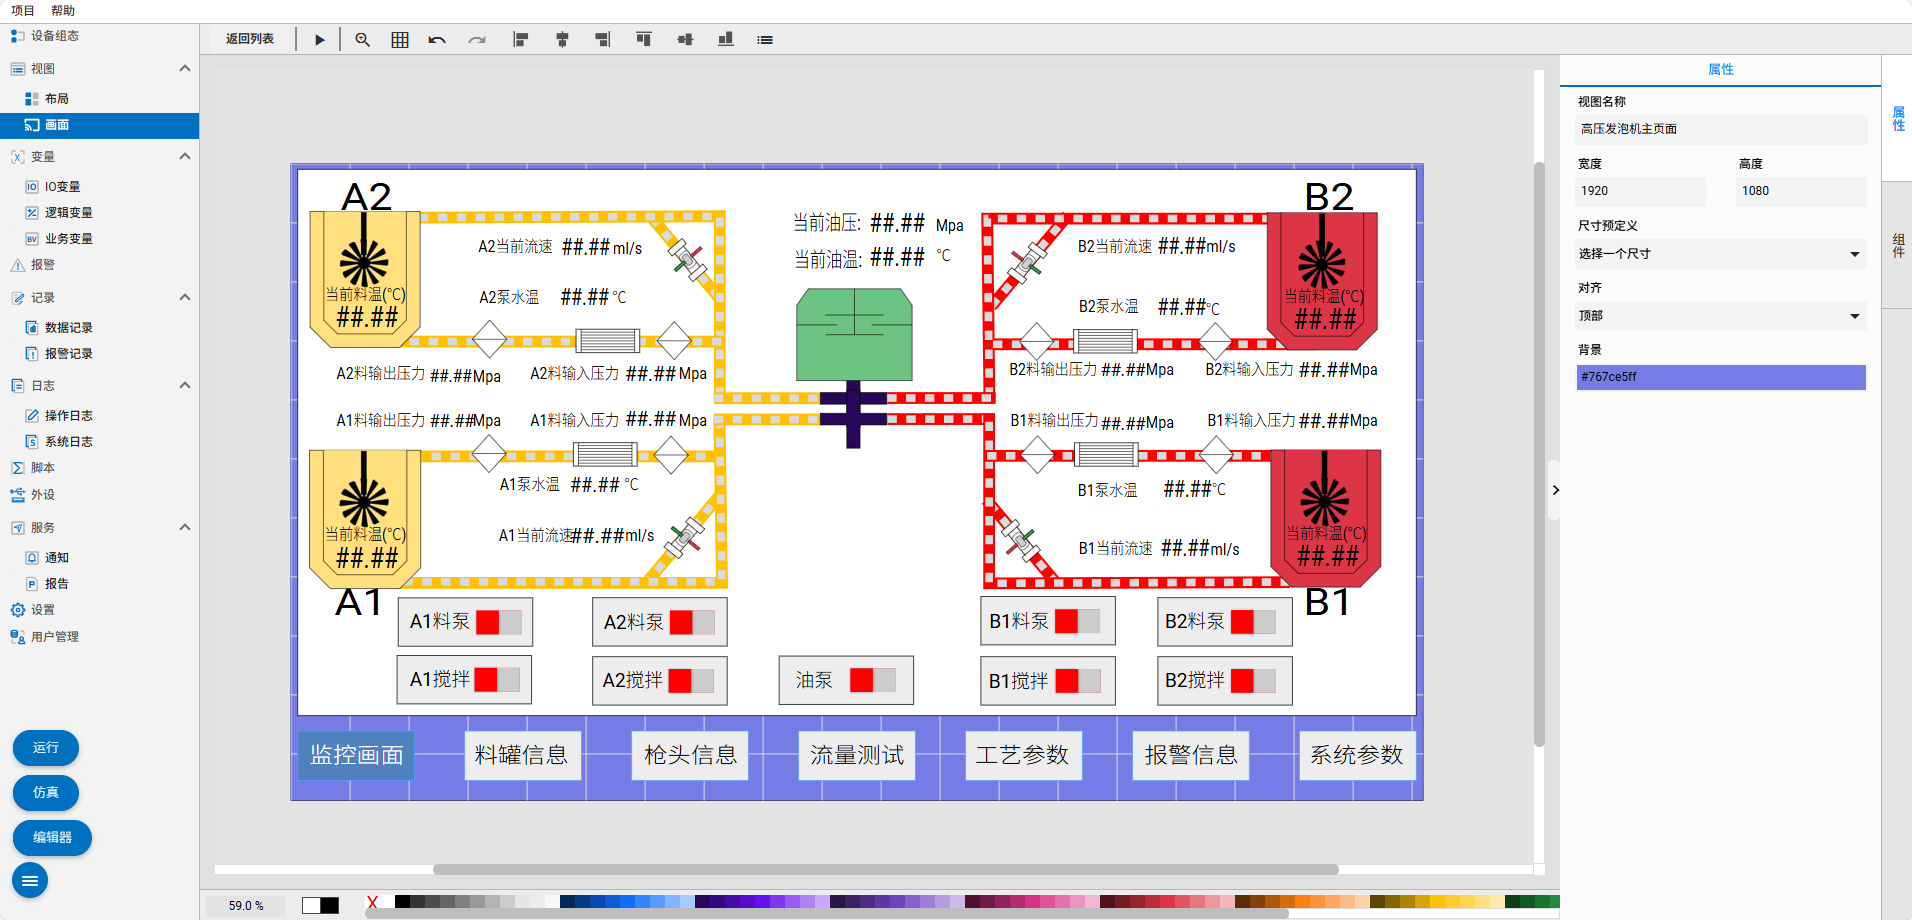Click the A2 flow valve symbol
This screenshot has width=1912, height=920.
[687, 260]
